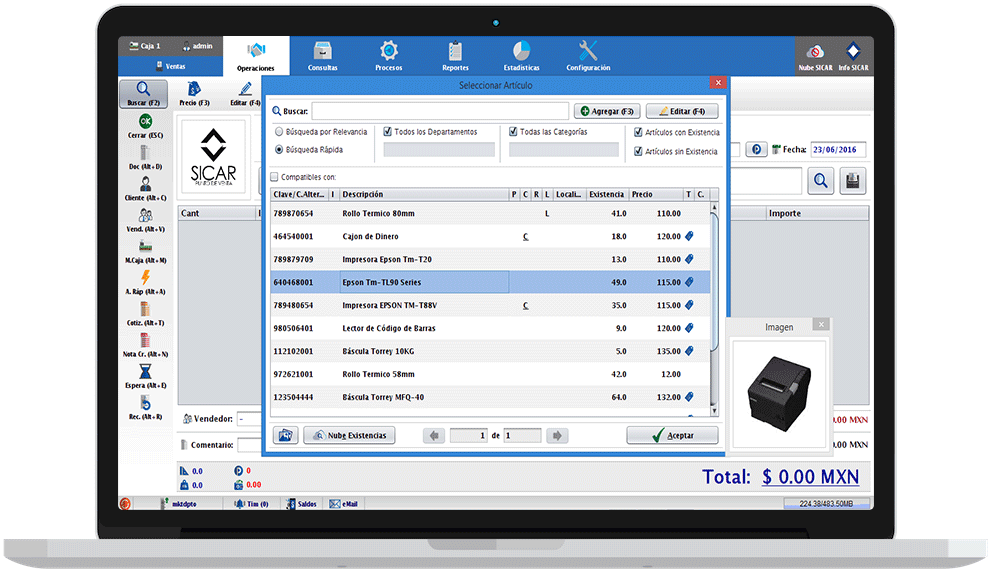Uncheck Artículos sin Existencia

(x=638, y=151)
